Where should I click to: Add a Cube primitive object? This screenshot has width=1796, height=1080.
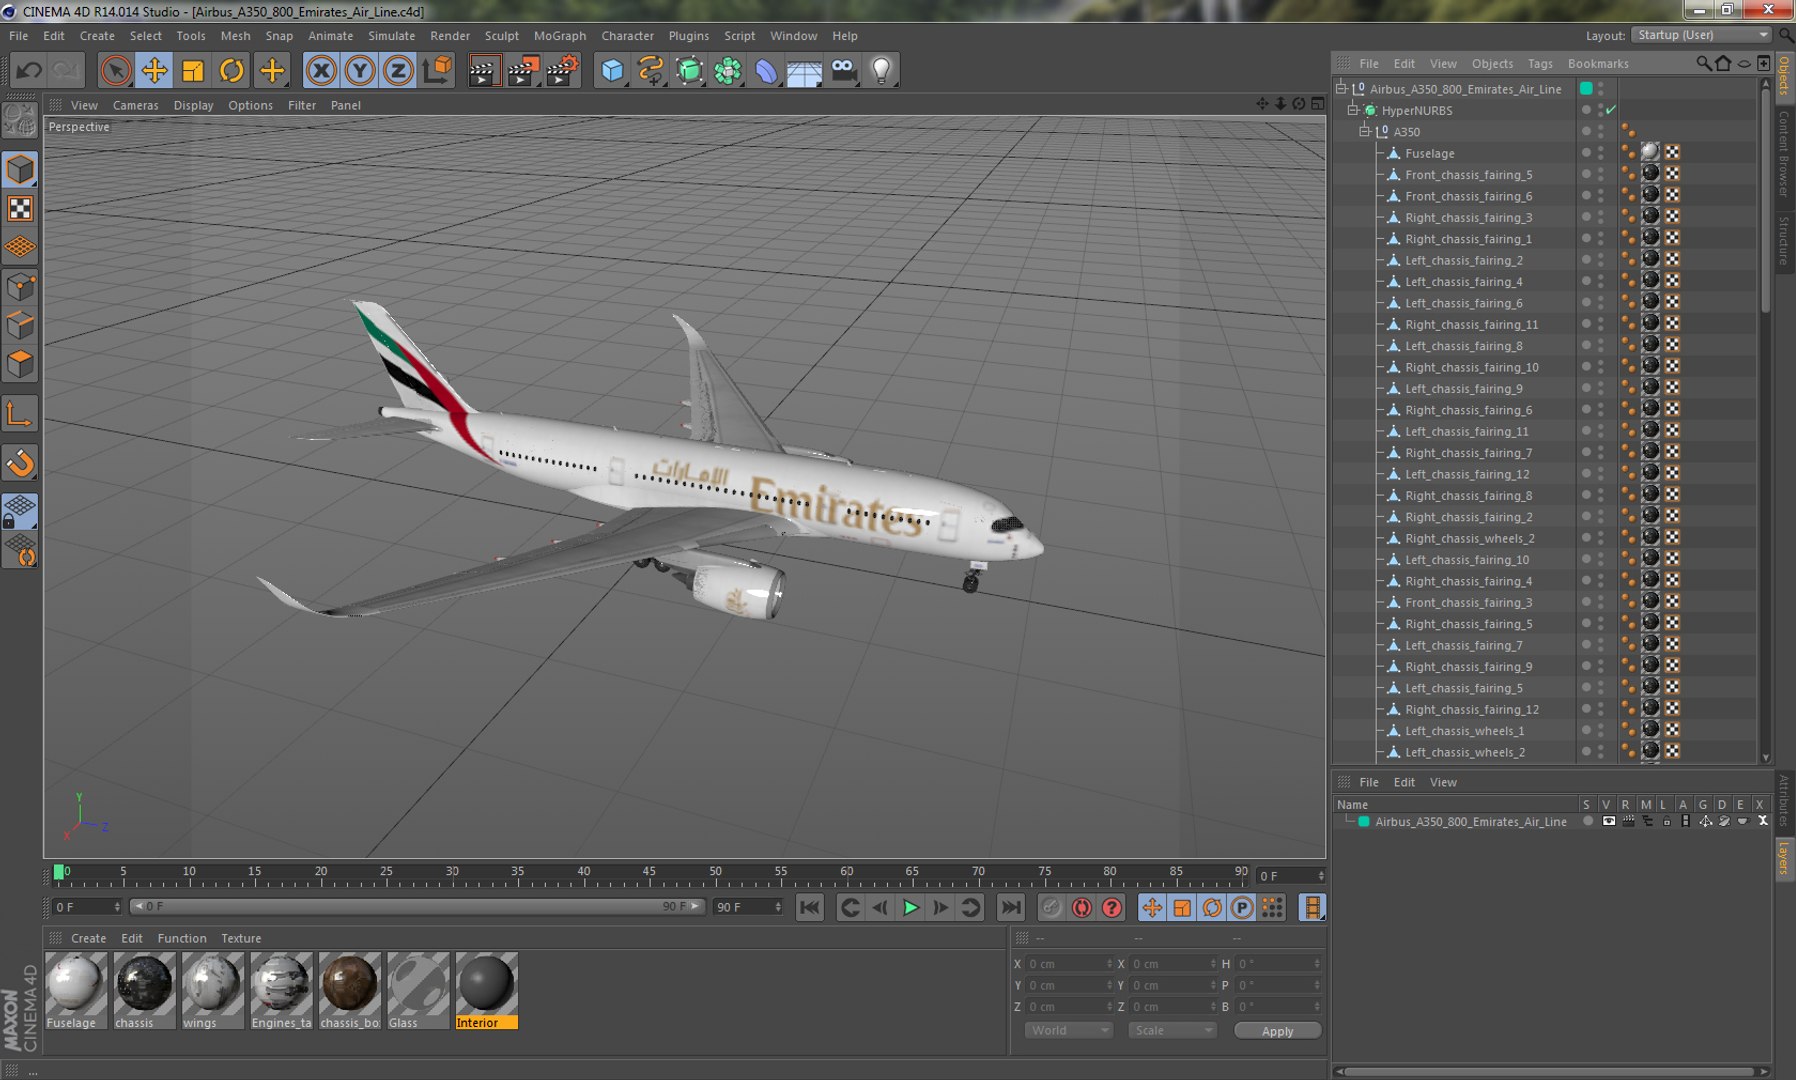click(612, 70)
